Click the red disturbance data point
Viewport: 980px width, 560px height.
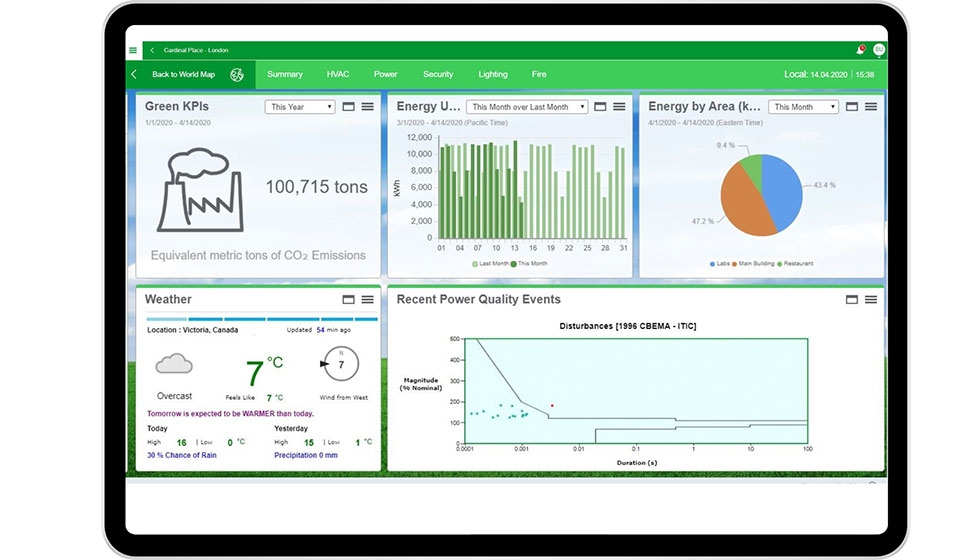pos(552,405)
